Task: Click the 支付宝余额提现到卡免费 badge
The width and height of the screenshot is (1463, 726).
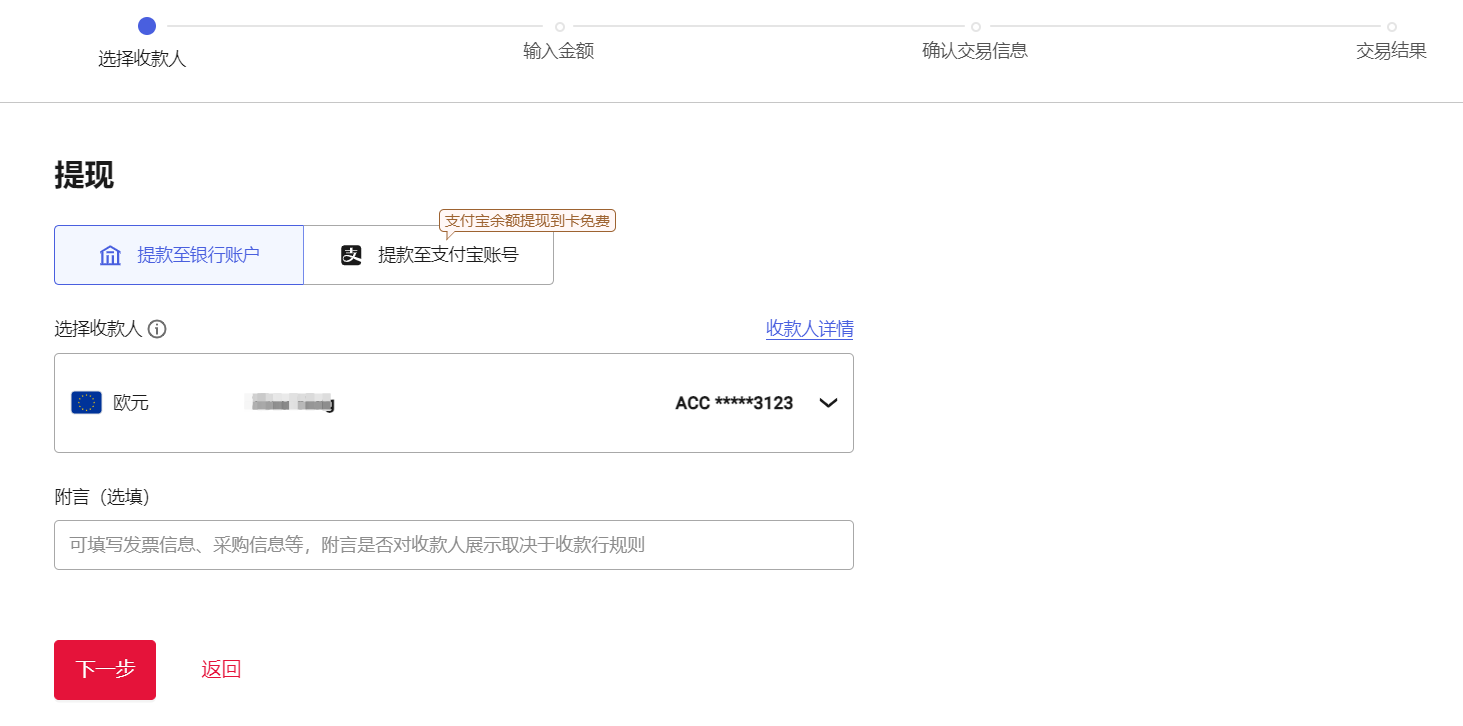Action: pos(527,220)
